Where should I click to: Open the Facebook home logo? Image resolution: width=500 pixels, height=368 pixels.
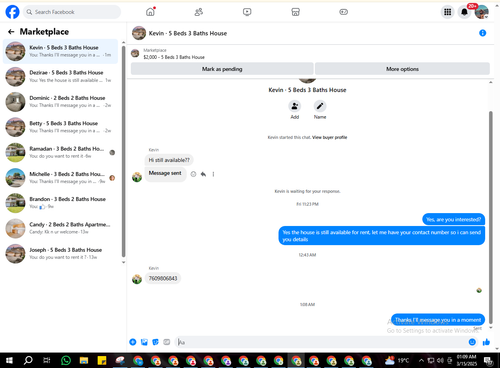coord(12,12)
